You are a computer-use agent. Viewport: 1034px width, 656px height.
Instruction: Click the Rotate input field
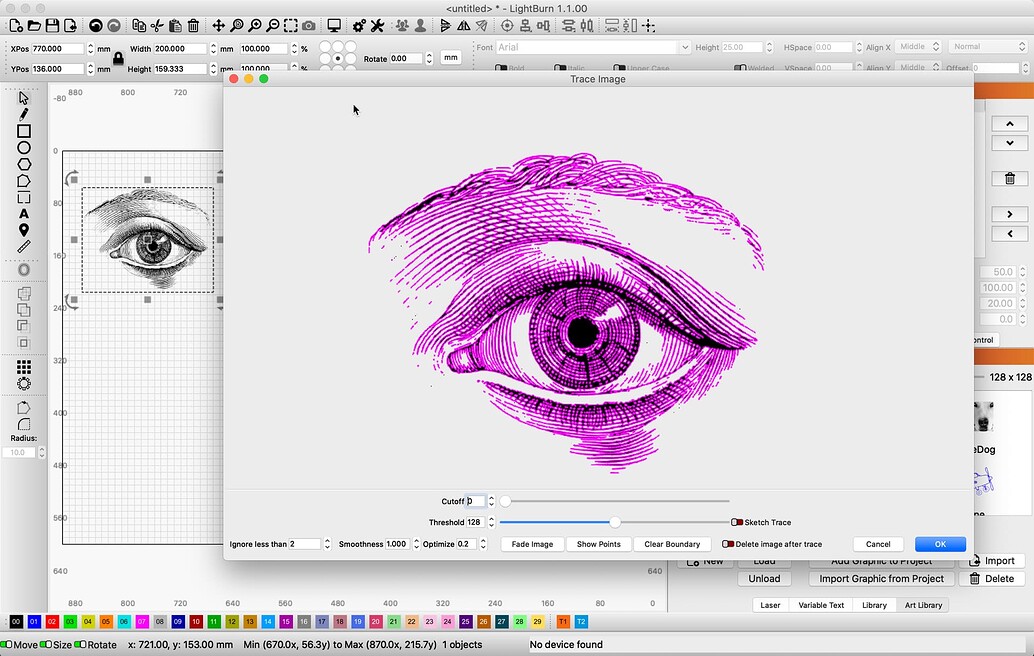point(406,58)
